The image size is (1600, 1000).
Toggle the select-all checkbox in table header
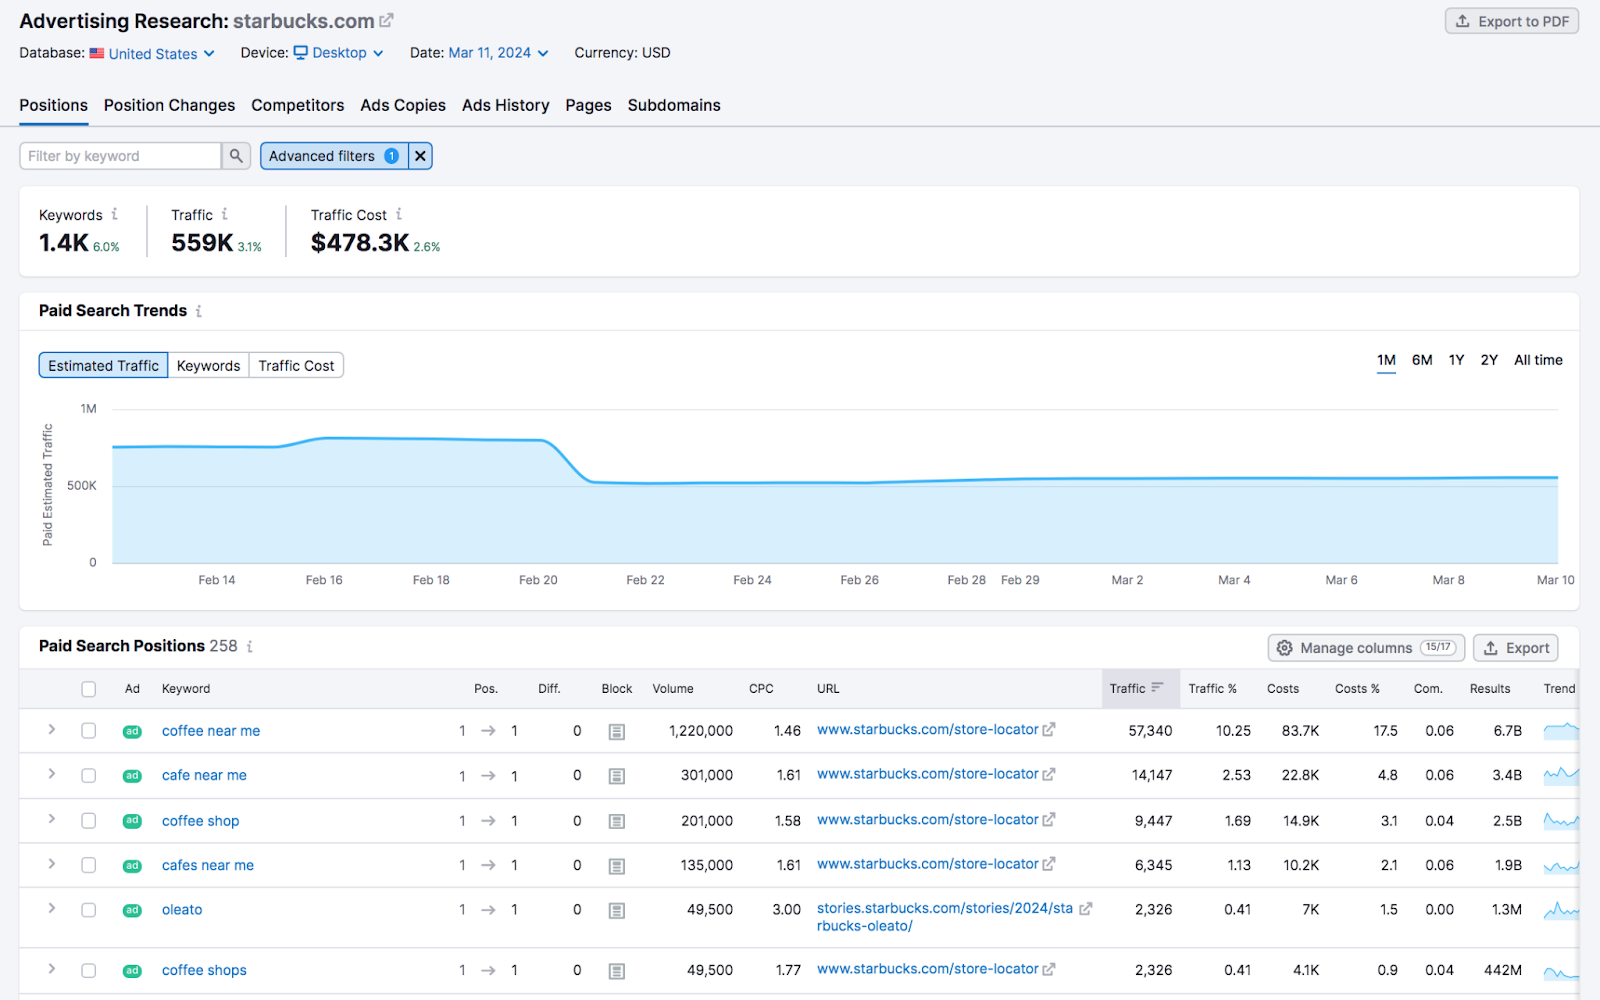(x=89, y=689)
